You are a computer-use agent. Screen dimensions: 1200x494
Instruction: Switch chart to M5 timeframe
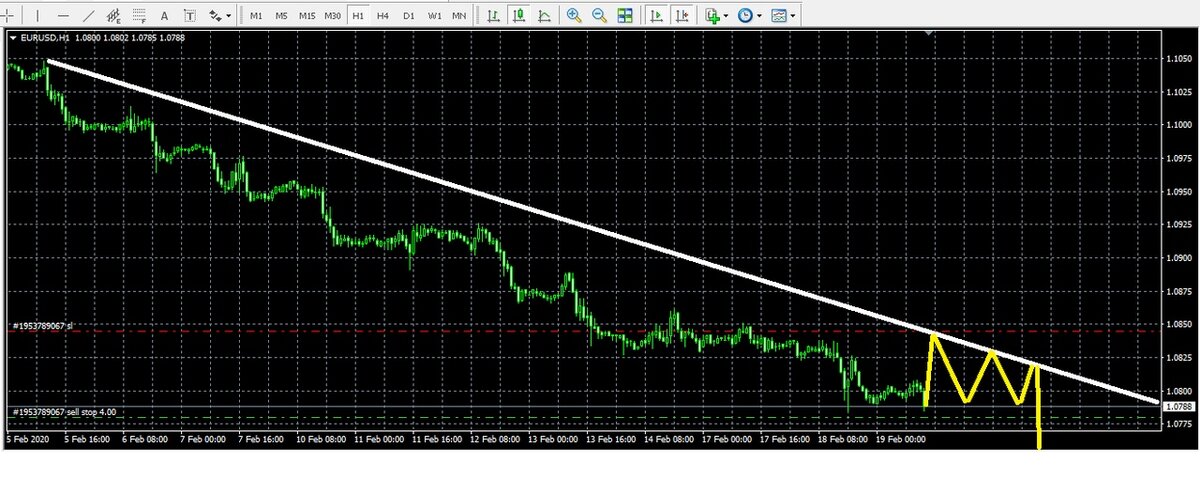[281, 16]
